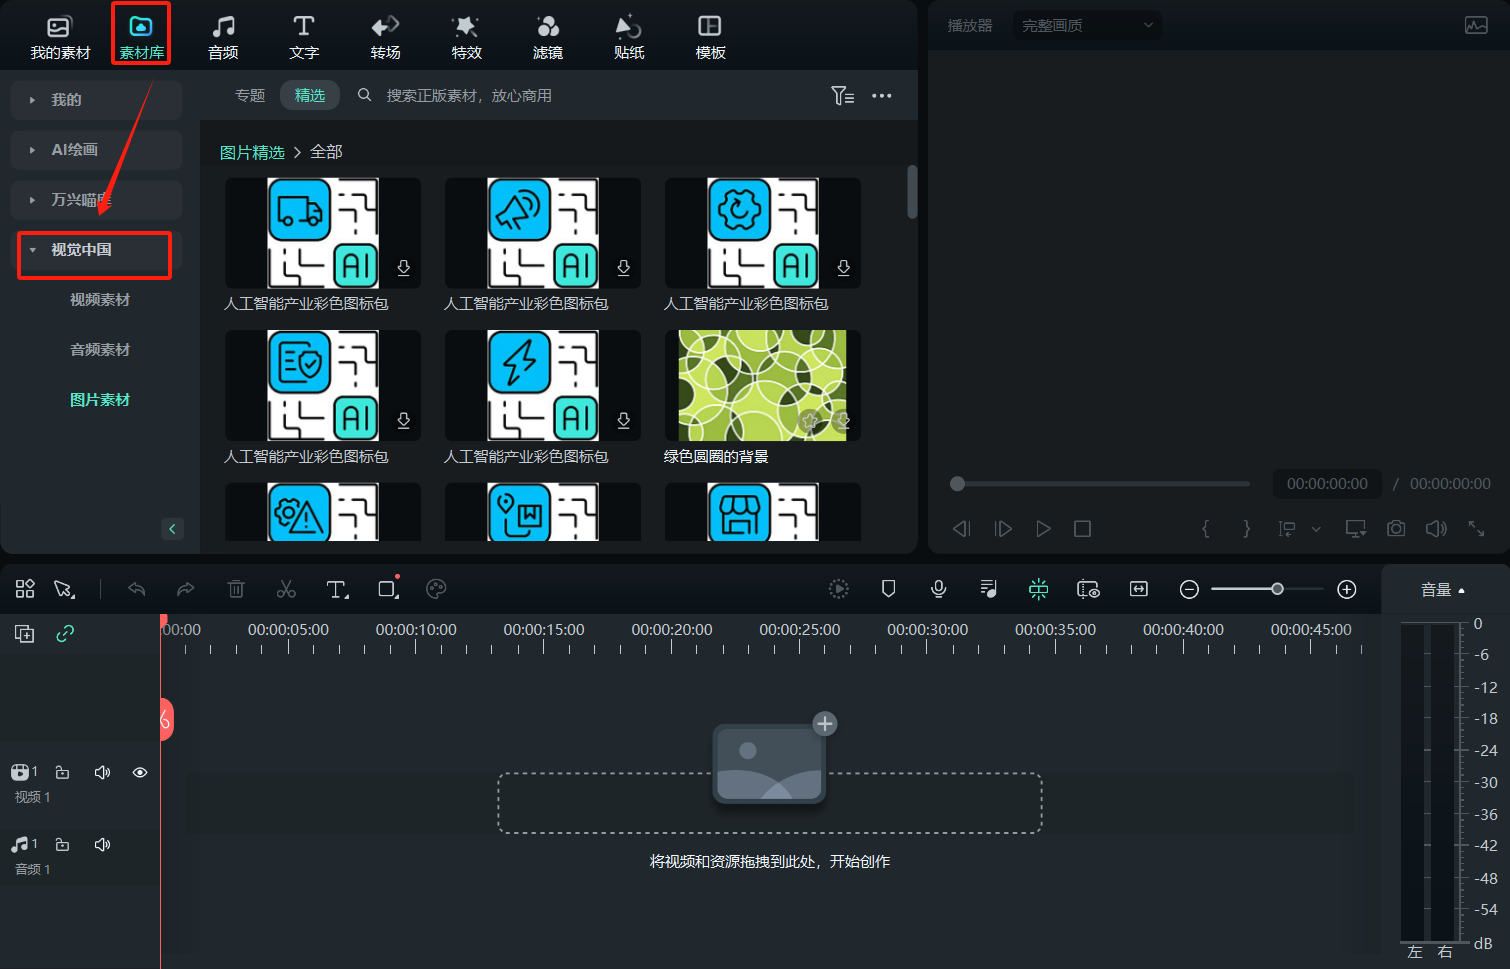
Task: Click the trash delete icon in timeline toolbar
Action: (236, 589)
